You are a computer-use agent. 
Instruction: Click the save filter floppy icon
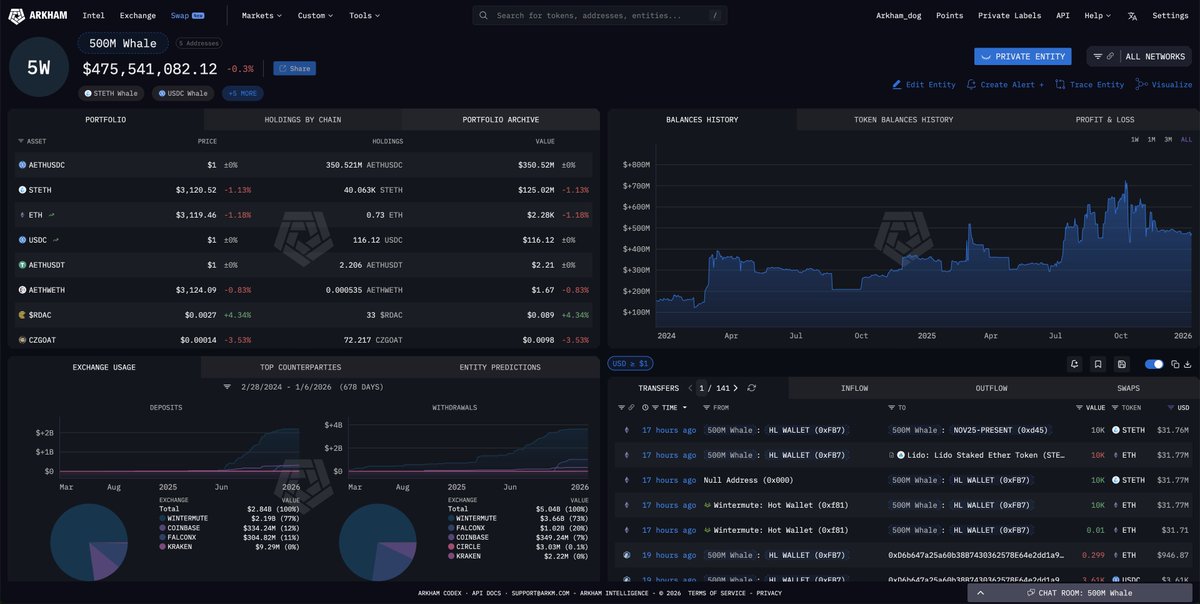pyautogui.click(x=1122, y=365)
